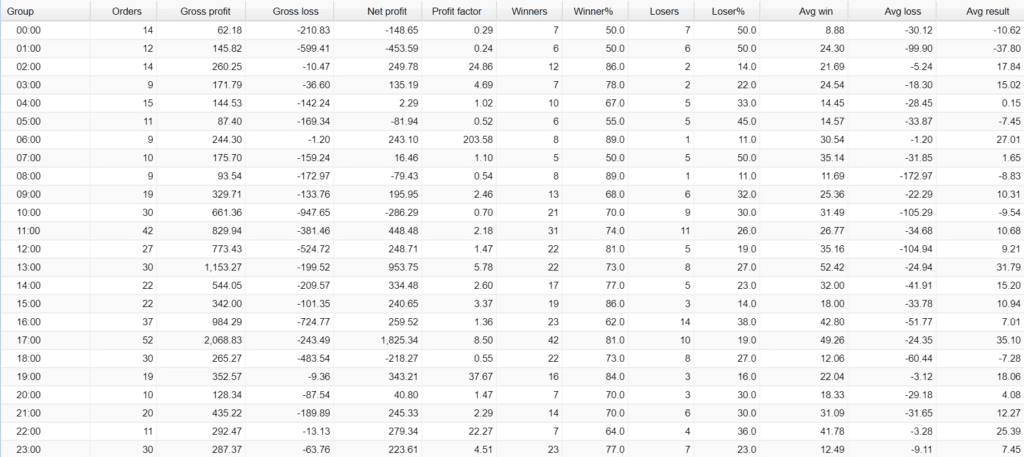Select the 22:00 group row

click(512, 432)
